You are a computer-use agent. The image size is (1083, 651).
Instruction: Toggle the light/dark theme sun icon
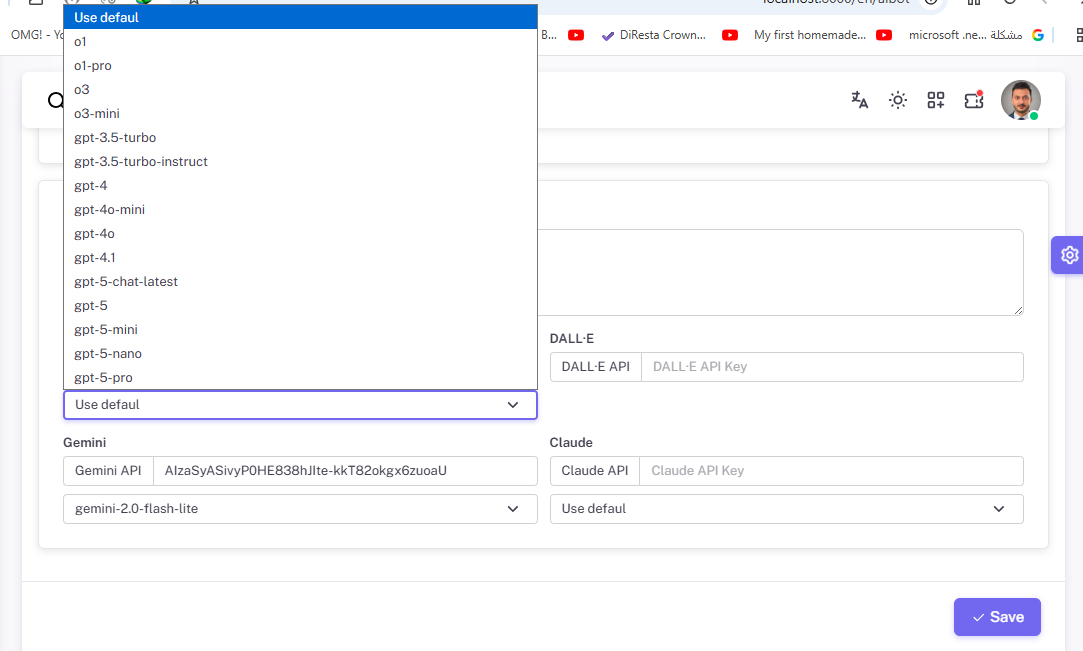pyautogui.click(x=898, y=100)
